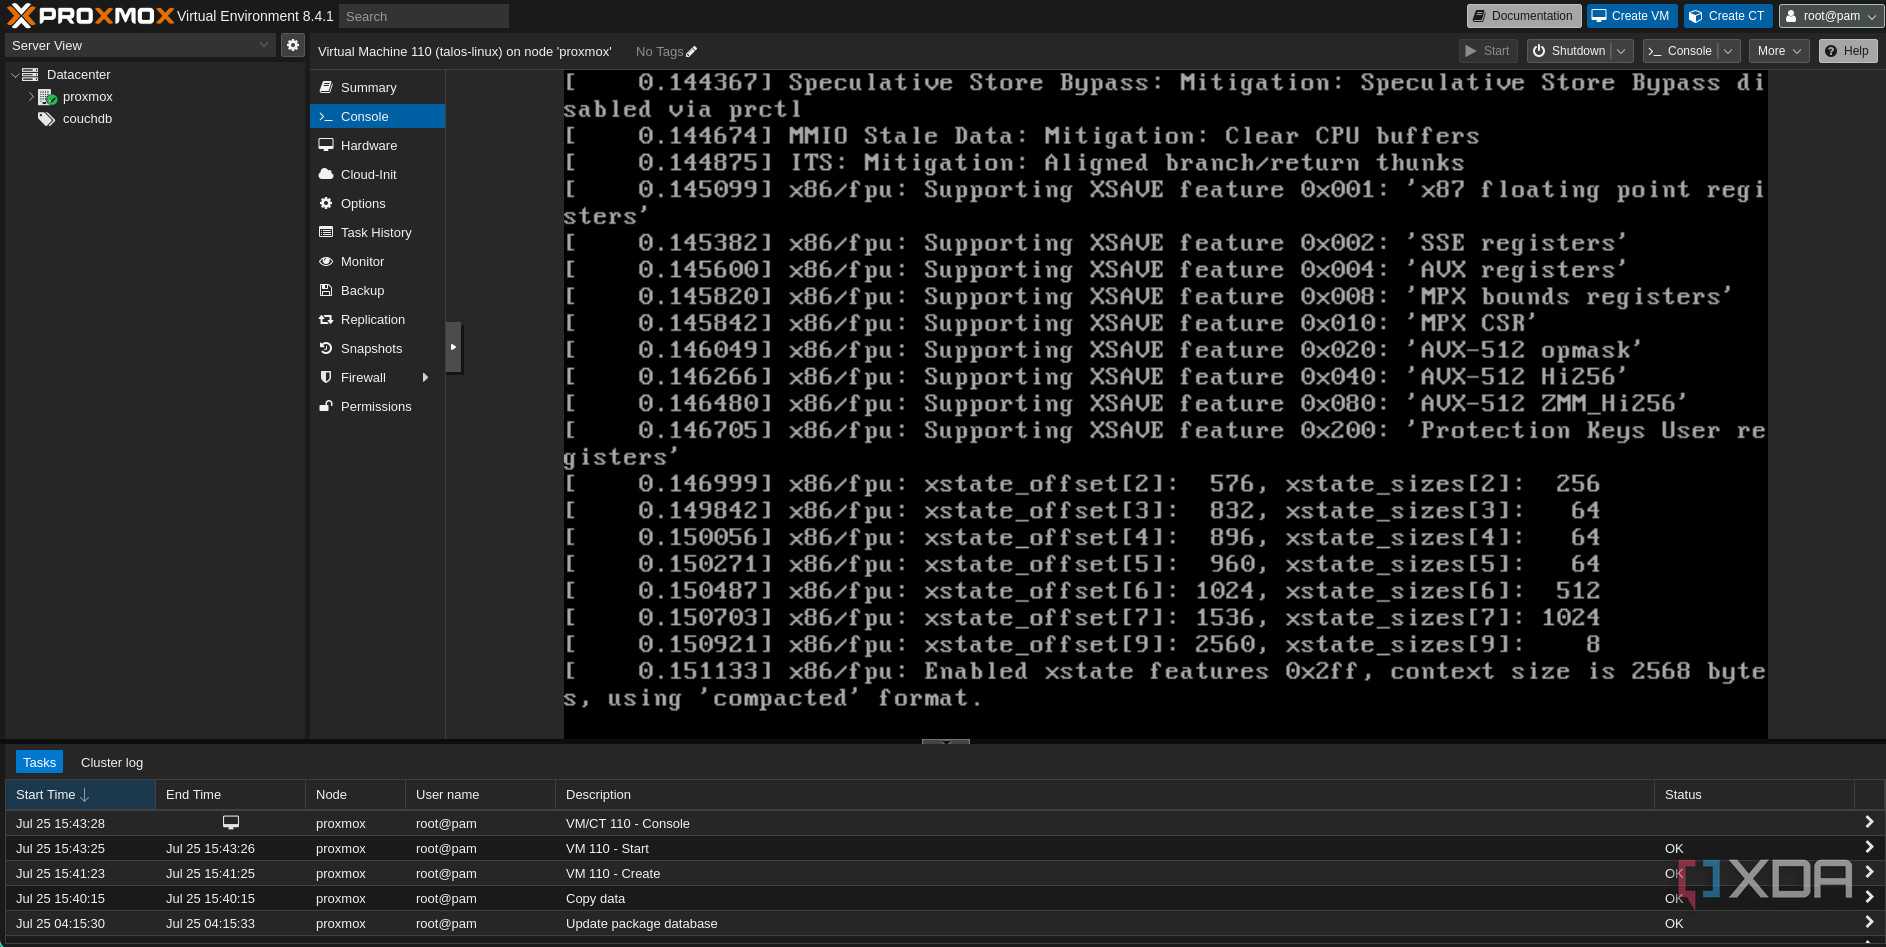The image size is (1886, 947).
Task: Expand the proxmox node arrow
Action: tap(30, 97)
